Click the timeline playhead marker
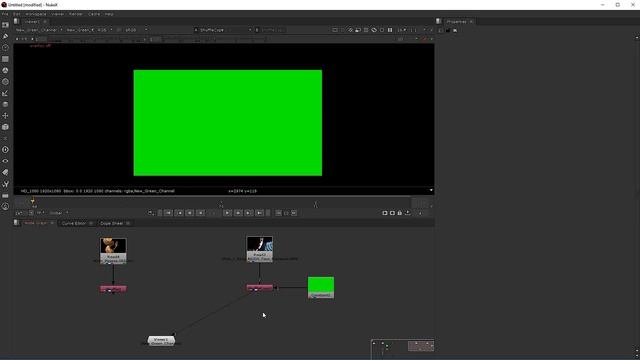 coord(33,201)
